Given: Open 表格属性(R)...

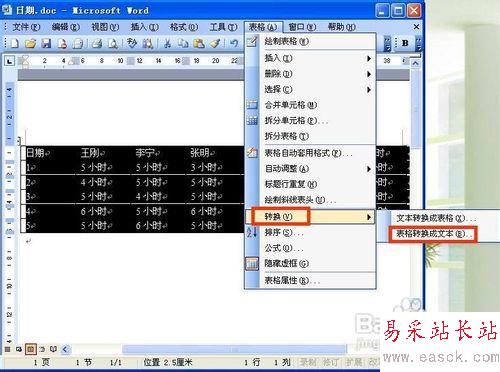Looking at the screenshot, I should 310,280.
